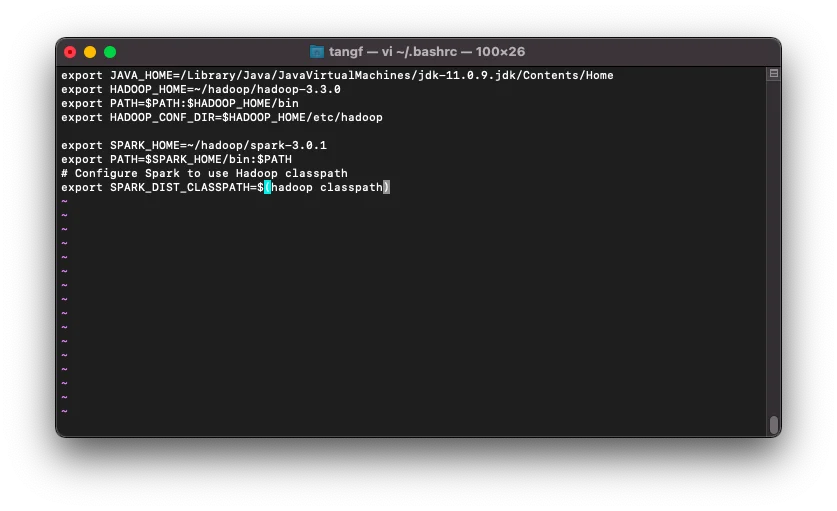Click the scrollbar thumb at the bottom right
The height and width of the screenshot is (511, 837).
tap(773, 424)
